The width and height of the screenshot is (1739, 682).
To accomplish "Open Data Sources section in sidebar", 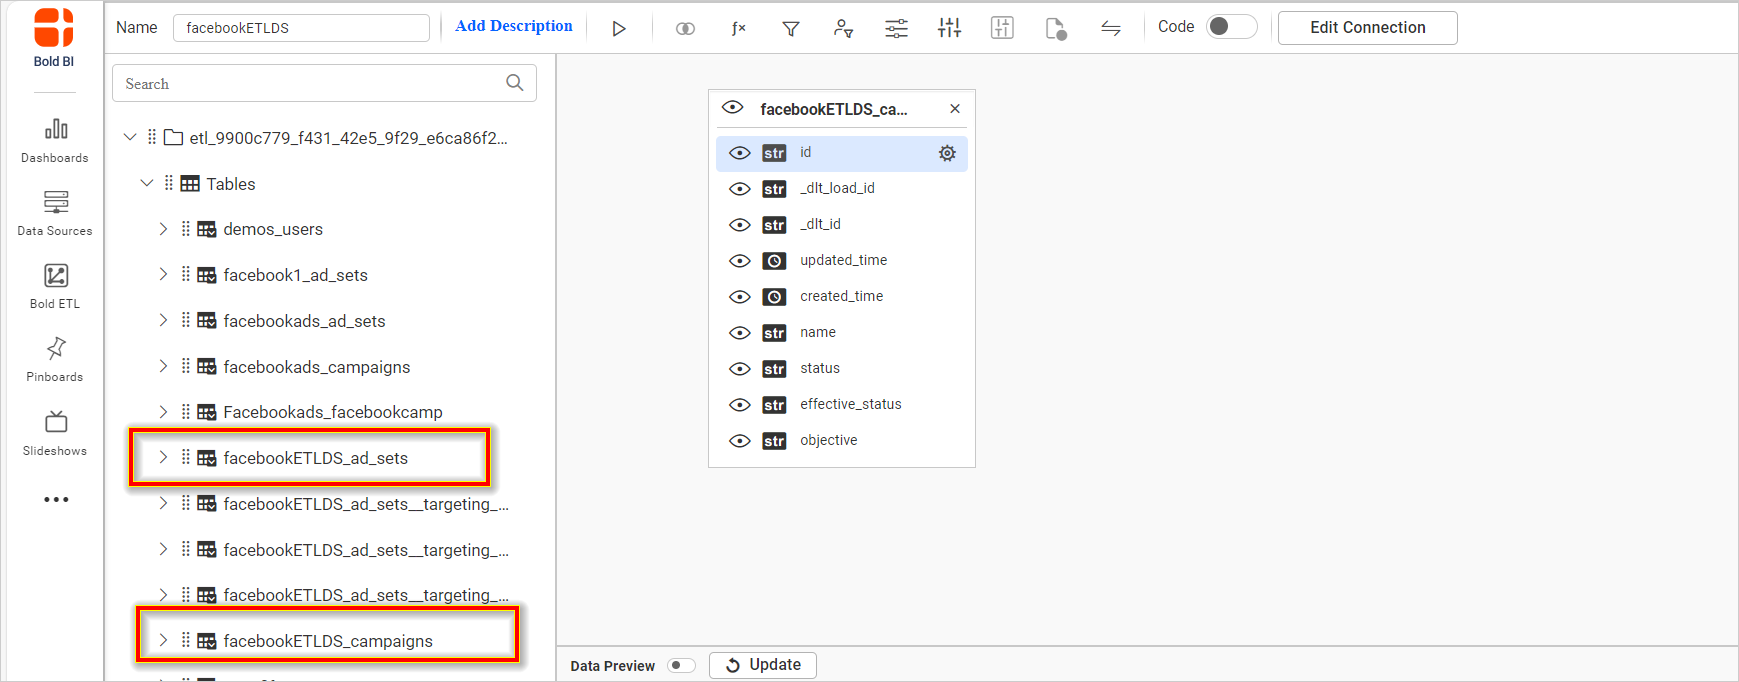I will tap(55, 213).
